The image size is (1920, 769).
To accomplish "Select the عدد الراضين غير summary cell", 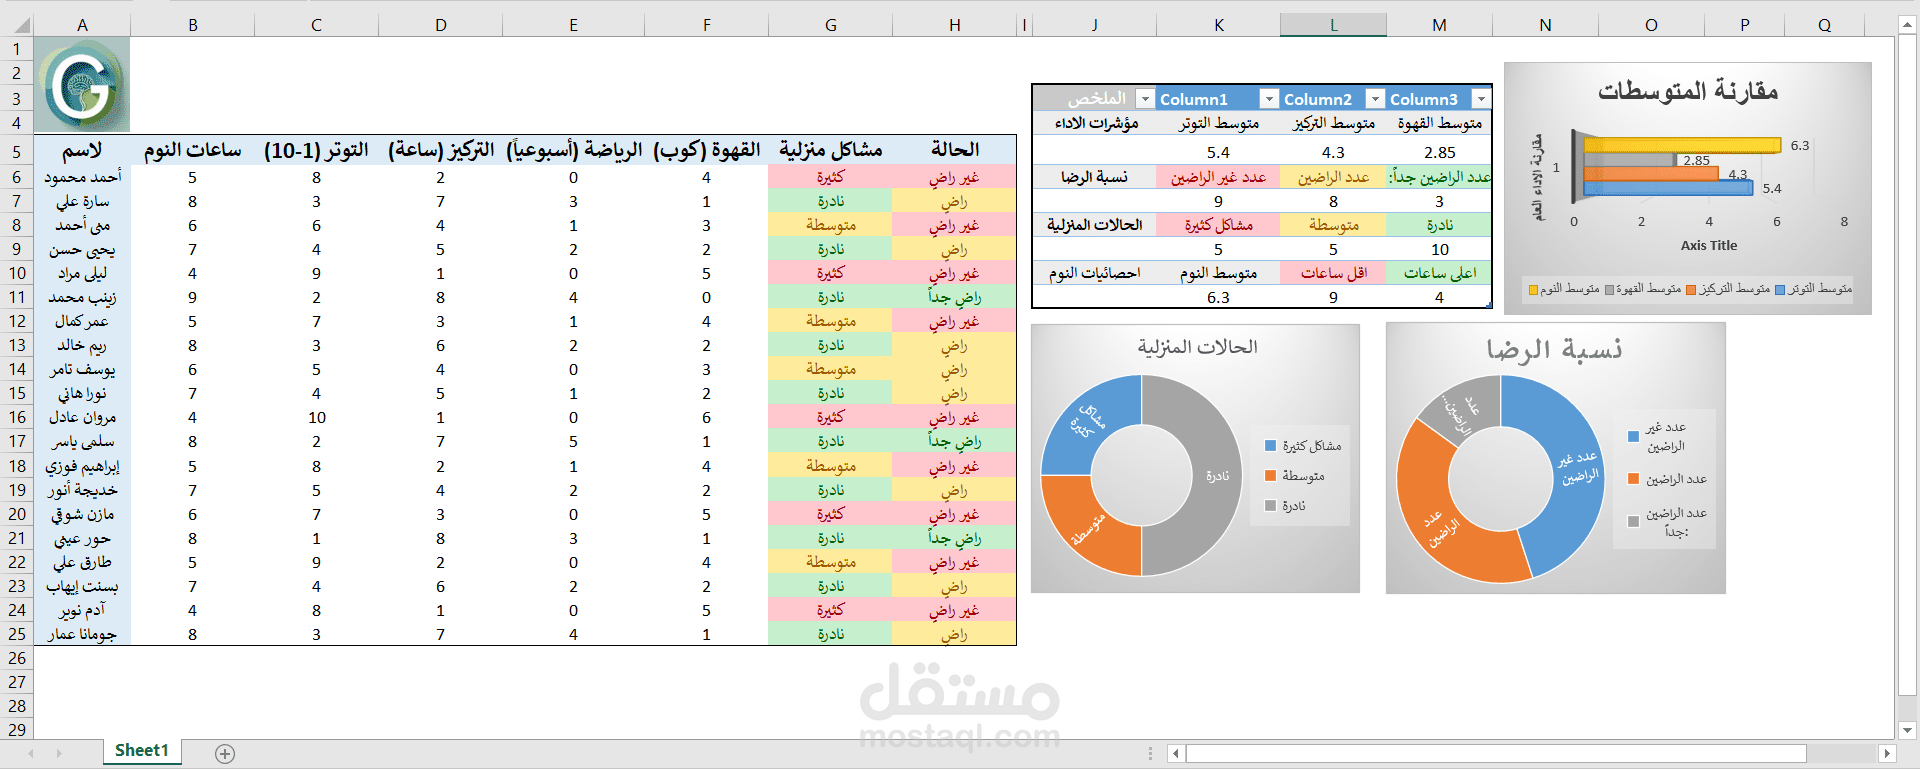I will tap(1218, 177).
